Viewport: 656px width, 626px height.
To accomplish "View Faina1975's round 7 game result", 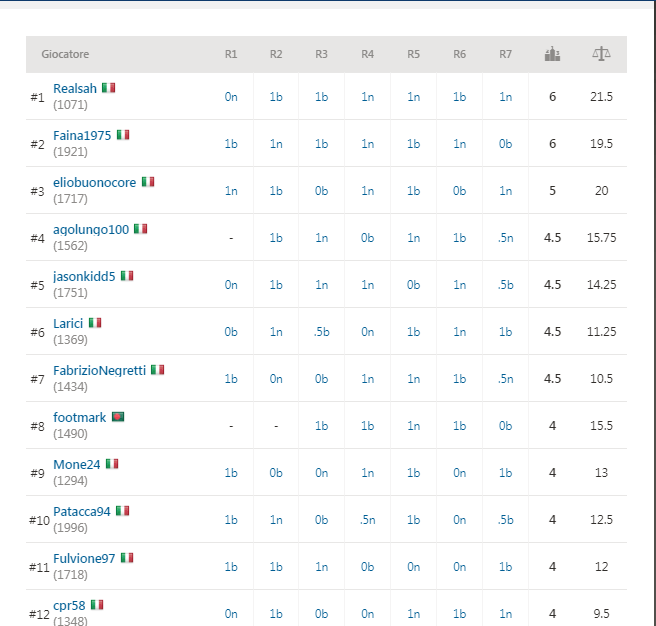I will point(505,144).
